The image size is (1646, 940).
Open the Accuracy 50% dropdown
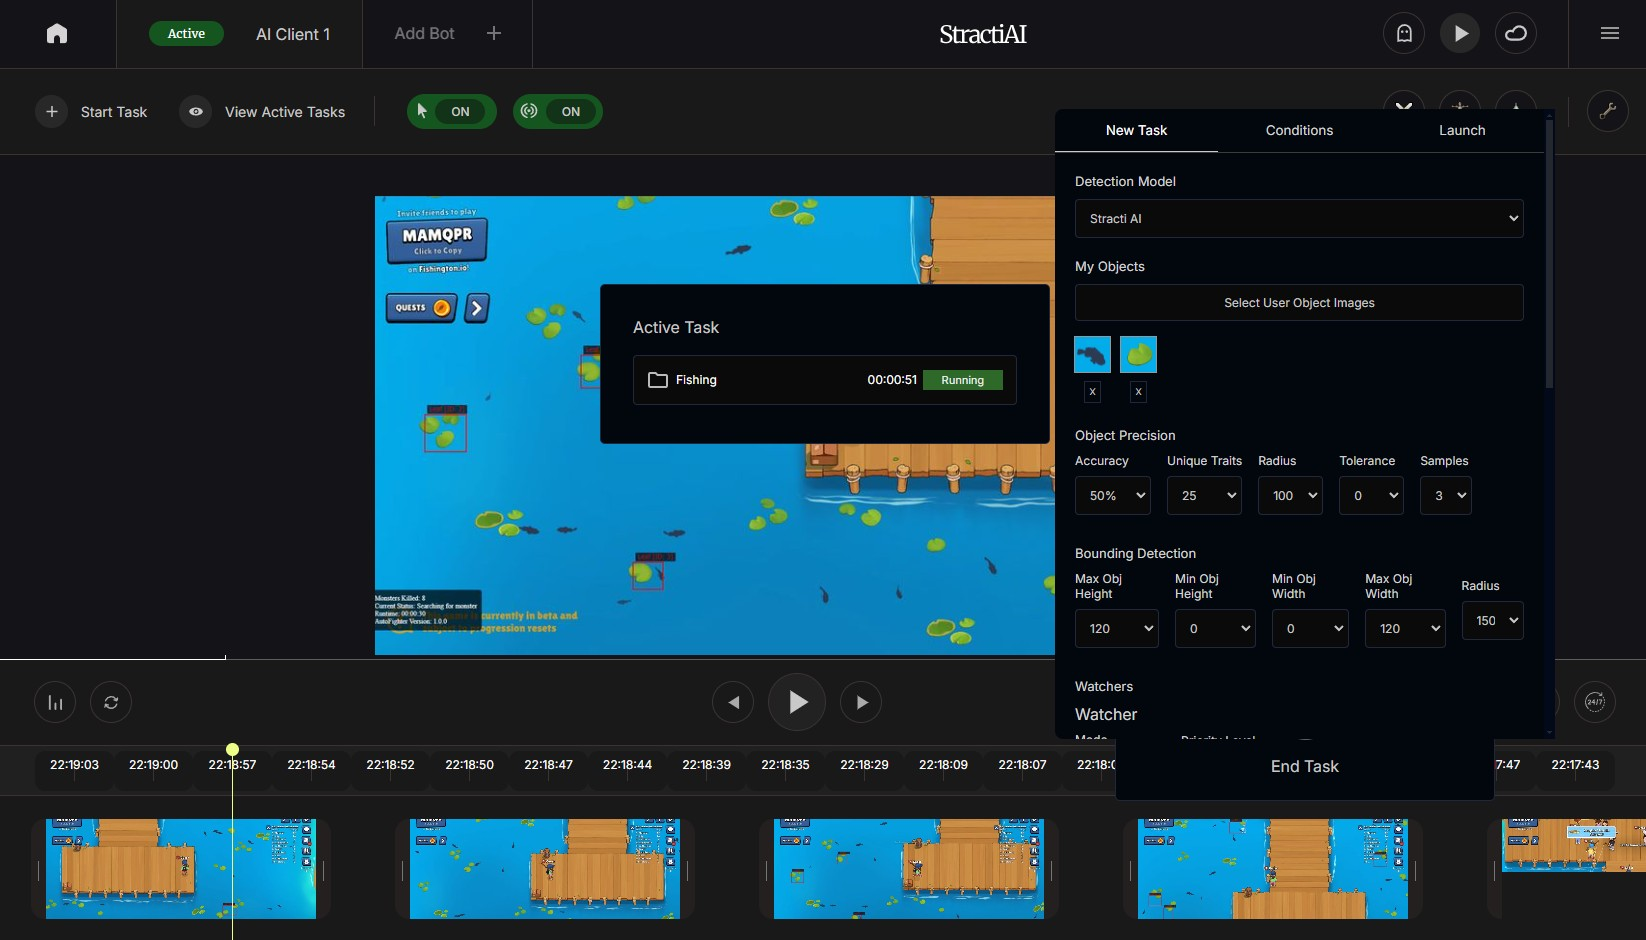coord(1113,495)
